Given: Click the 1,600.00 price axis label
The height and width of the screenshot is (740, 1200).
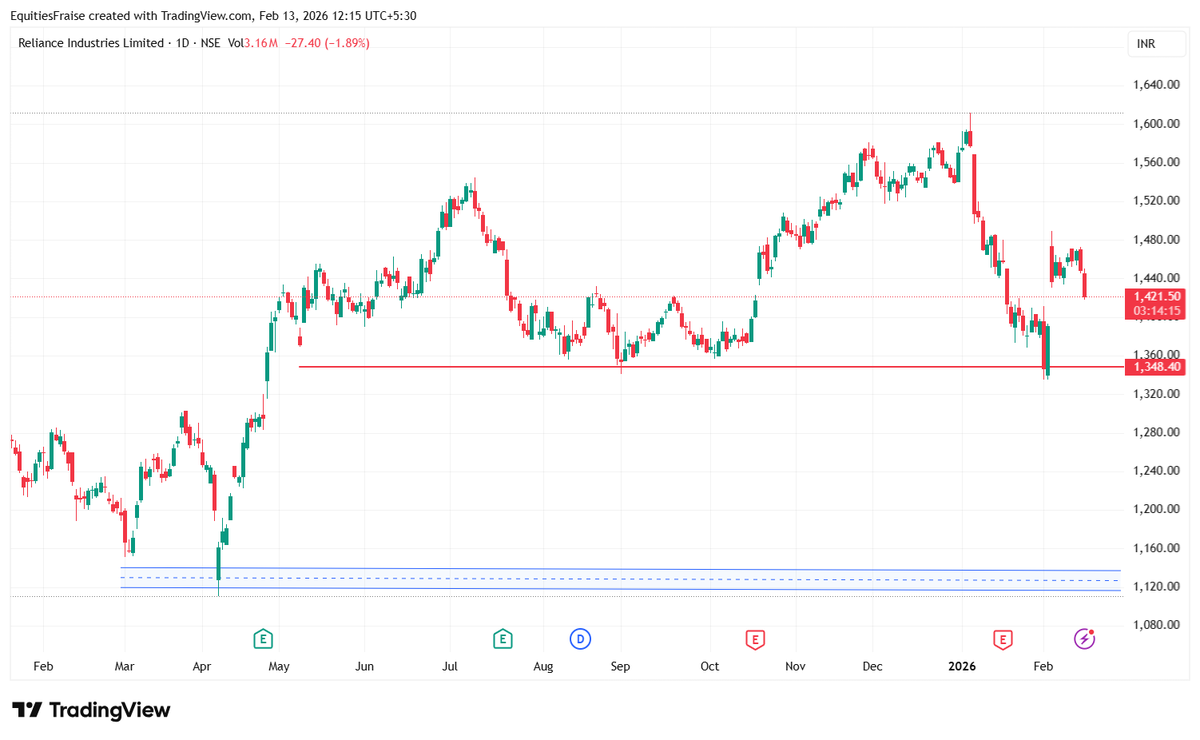Looking at the screenshot, I should point(1156,124).
